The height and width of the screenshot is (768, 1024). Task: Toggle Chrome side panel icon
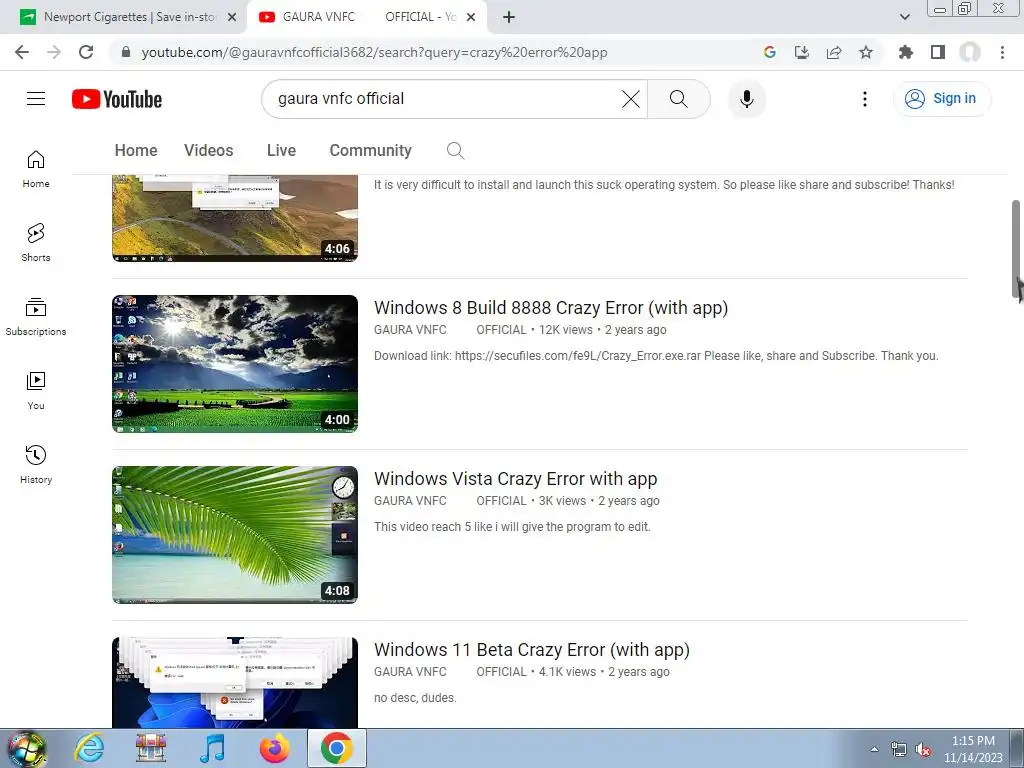[x=938, y=52]
